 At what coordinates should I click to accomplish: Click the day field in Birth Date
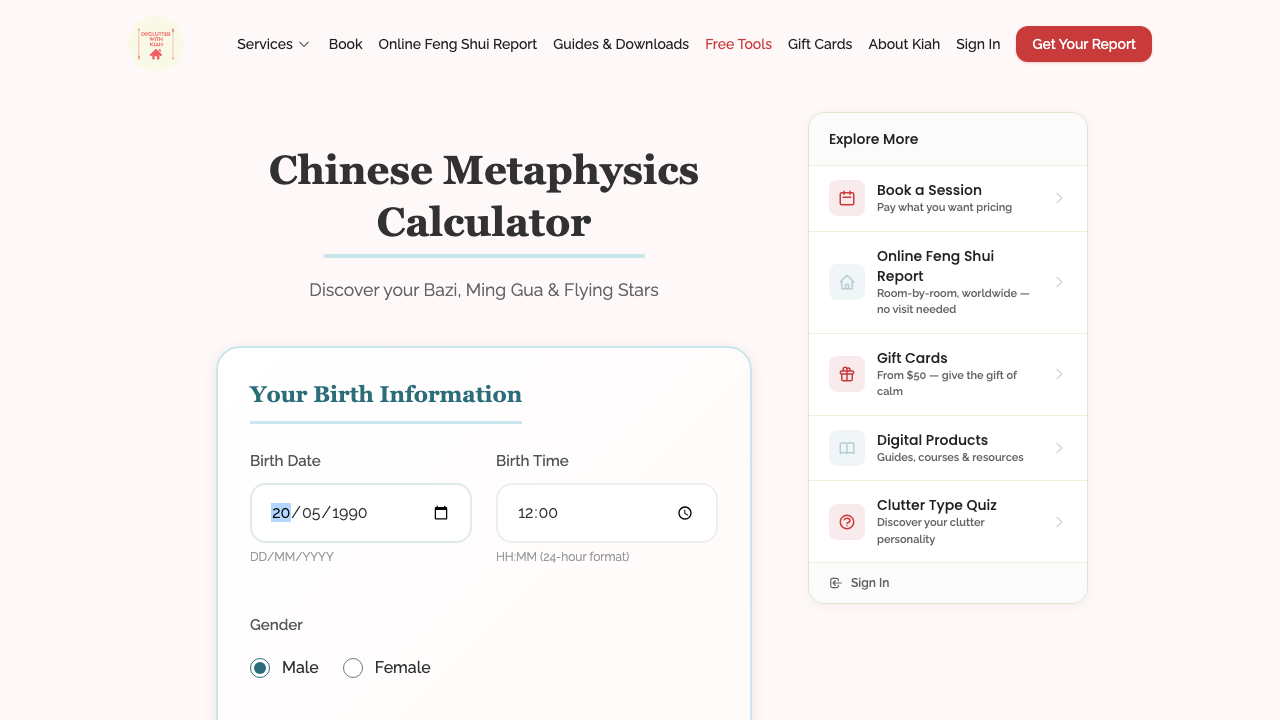(x=281, y=513)
